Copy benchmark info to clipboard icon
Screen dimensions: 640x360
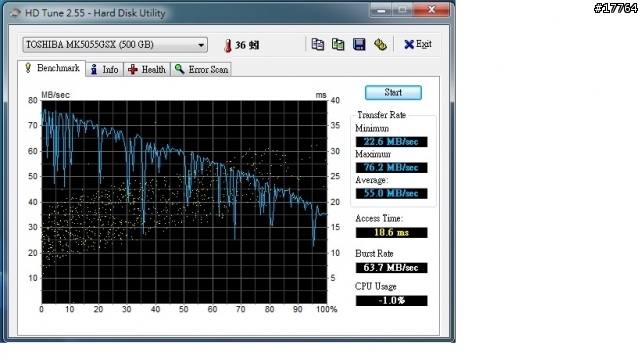coord(318,44)
